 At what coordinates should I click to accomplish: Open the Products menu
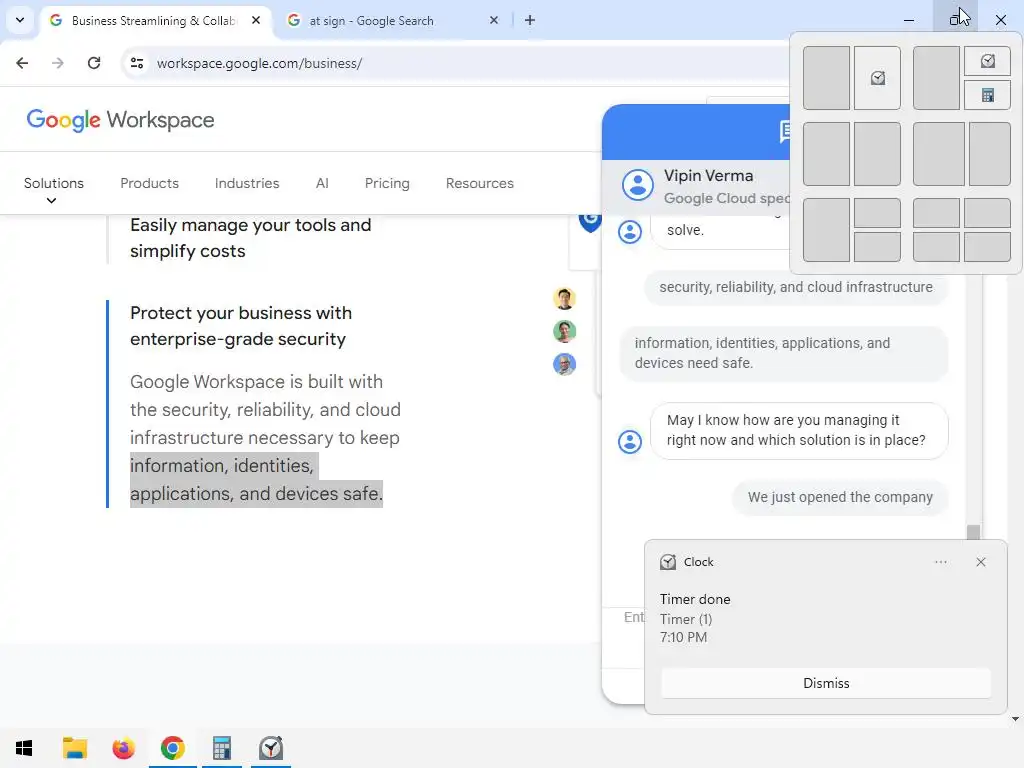[x=150, y=184]
